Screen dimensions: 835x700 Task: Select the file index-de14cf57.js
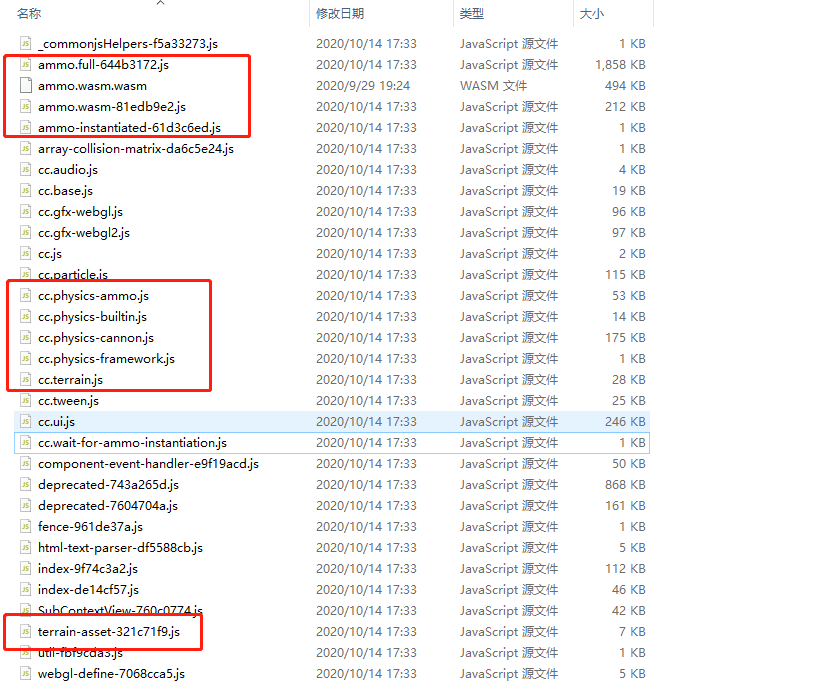[x=88, y=590]
